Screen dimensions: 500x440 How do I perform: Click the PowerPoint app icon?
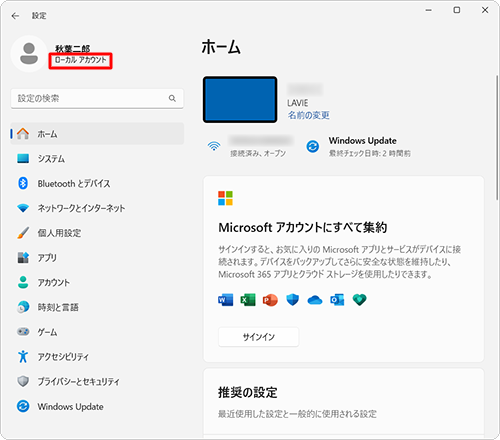(270, 300)
